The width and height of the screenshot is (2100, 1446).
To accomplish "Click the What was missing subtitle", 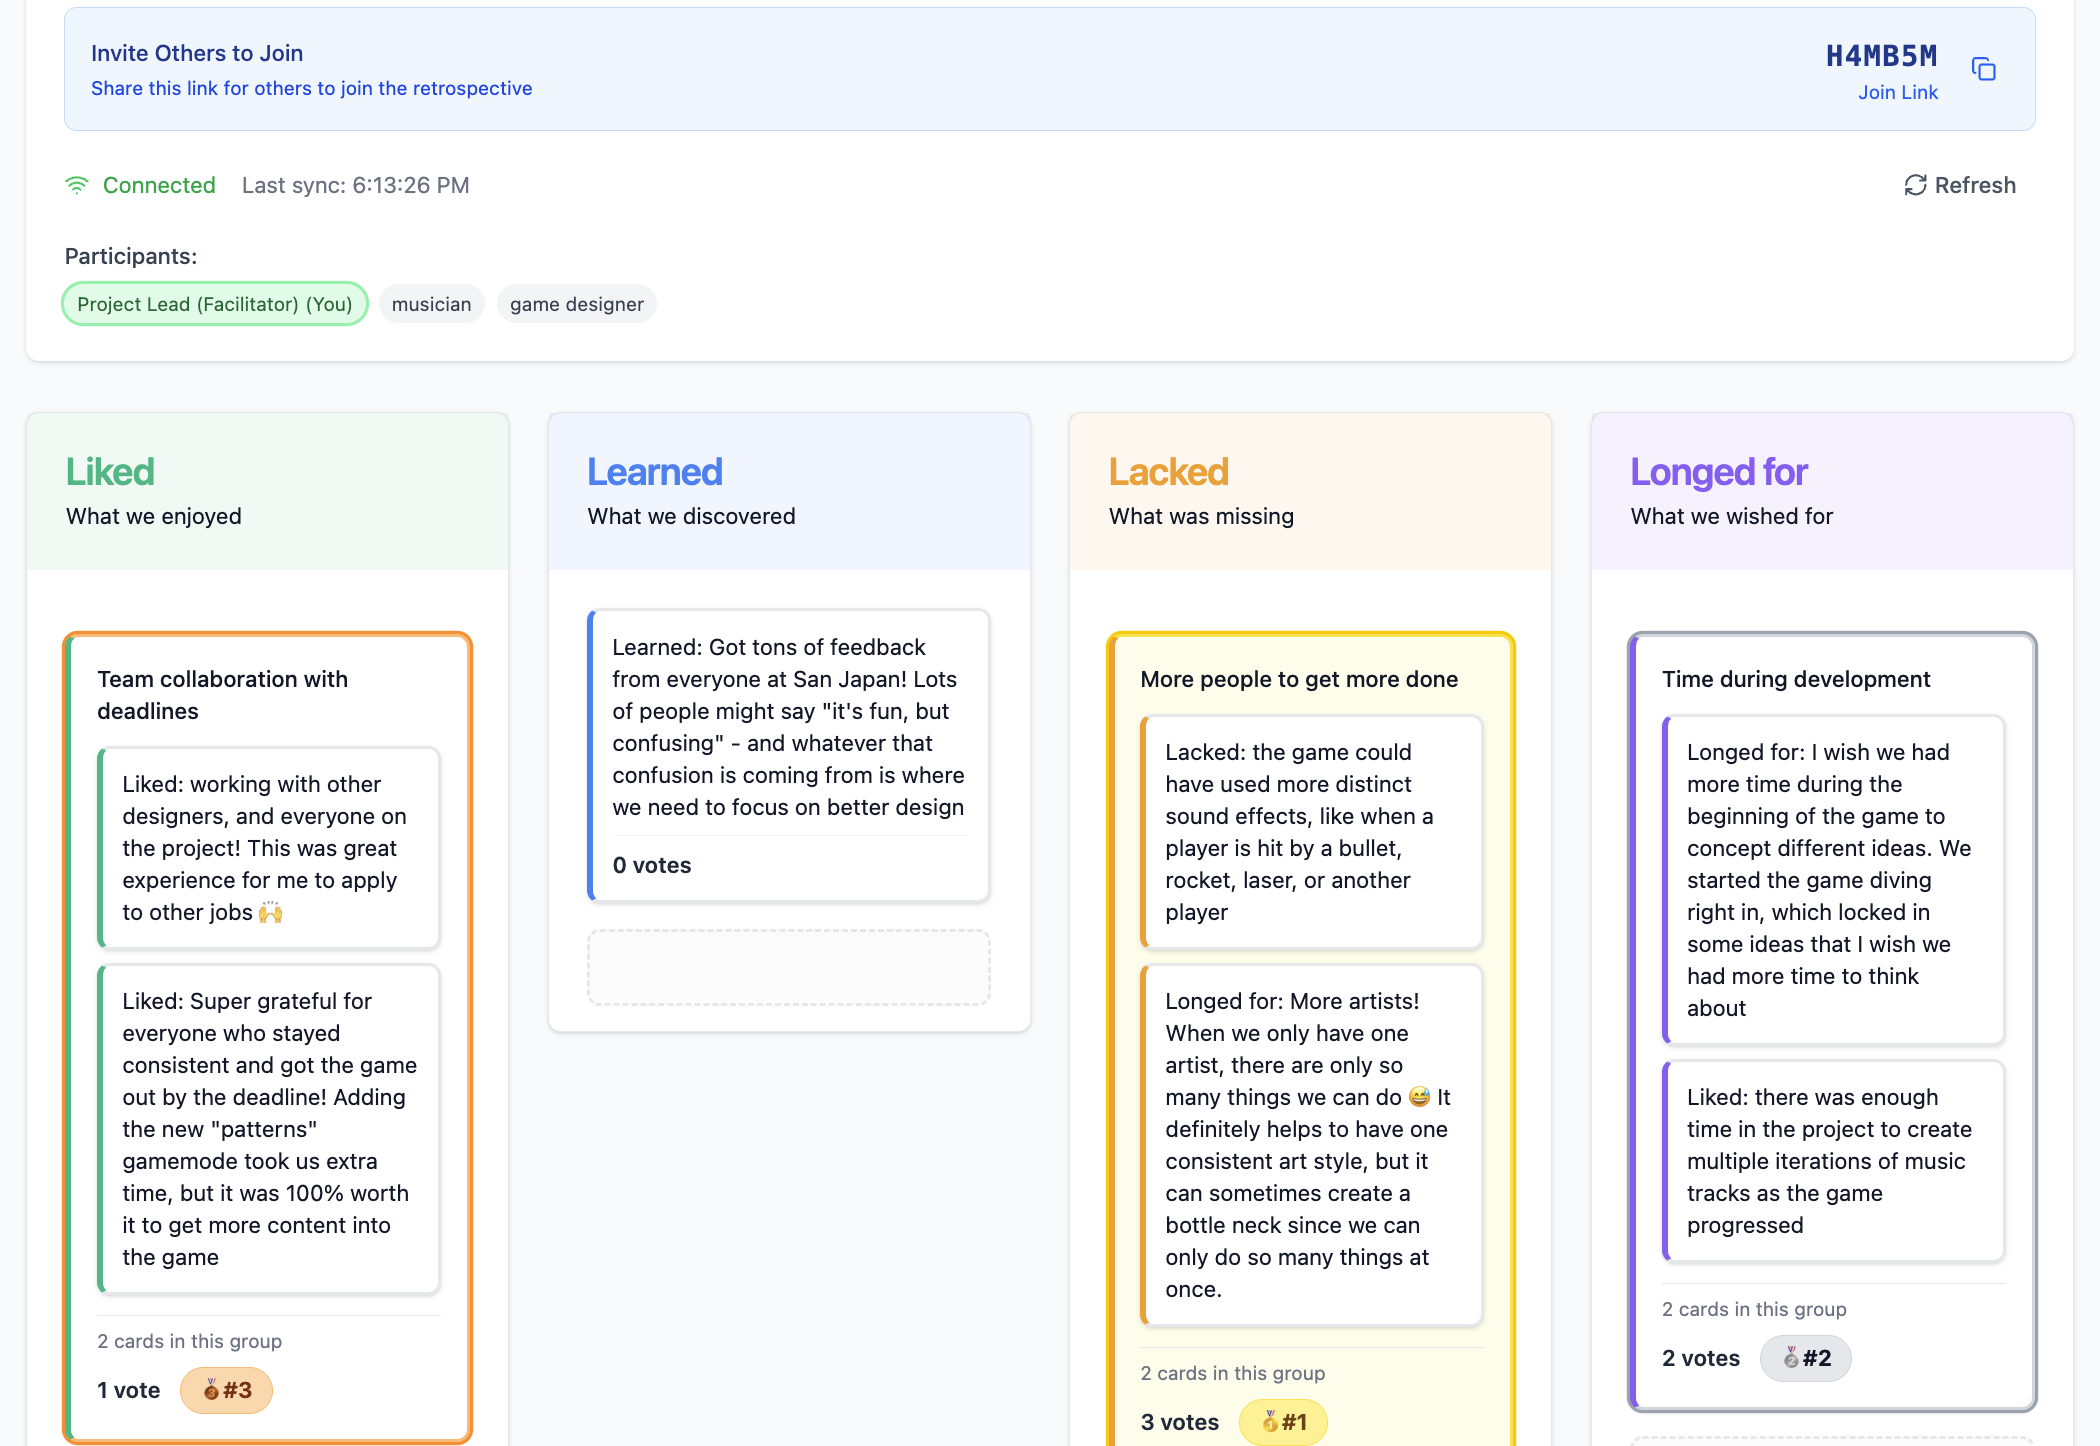I will 1201,516.
